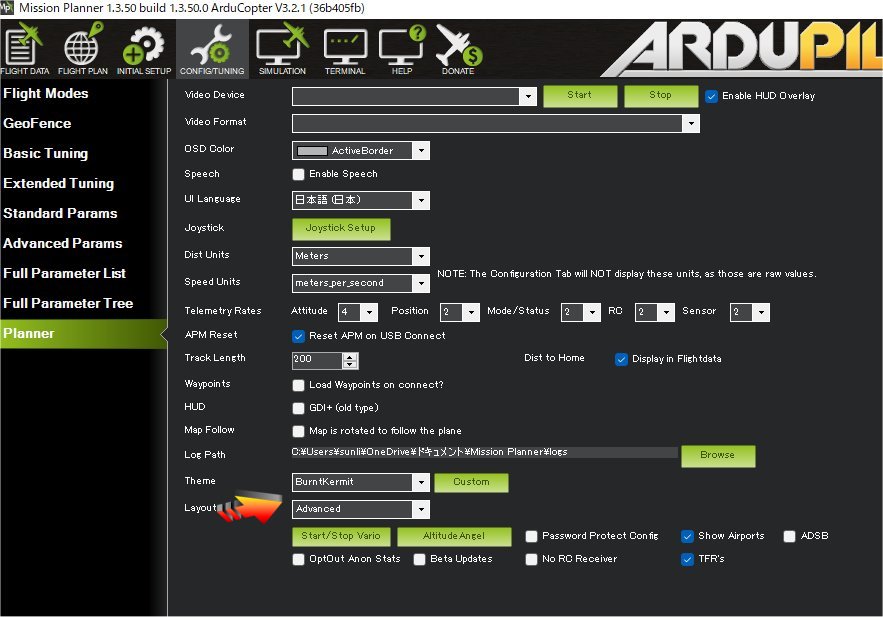
Task: Increase Track Length with up arrow
Action: pos(350,356)
